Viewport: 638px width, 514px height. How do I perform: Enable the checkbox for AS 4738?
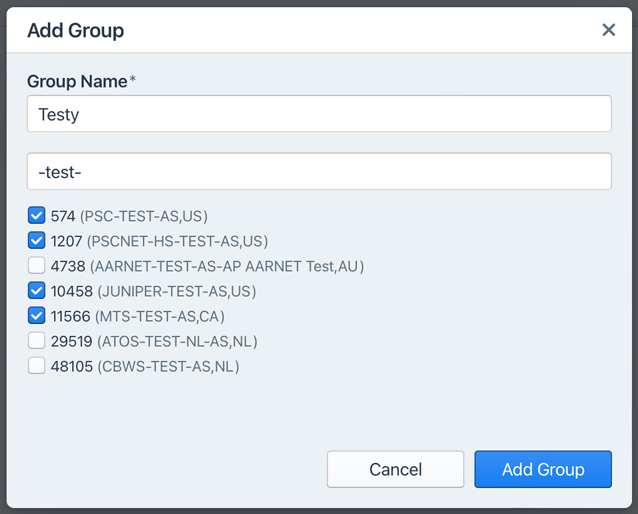pos(37,266)
